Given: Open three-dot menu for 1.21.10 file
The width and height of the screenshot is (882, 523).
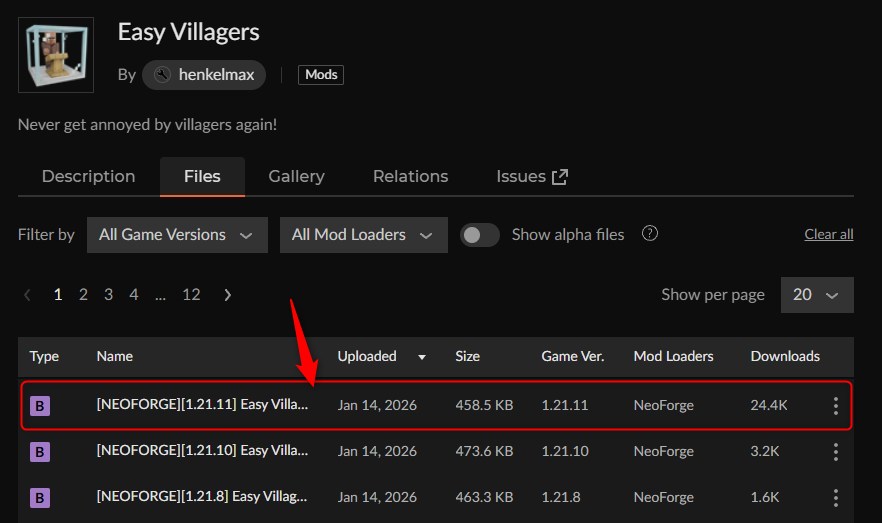Looking at the screenshot, I should pyautogui.click(x=836, y=451).
